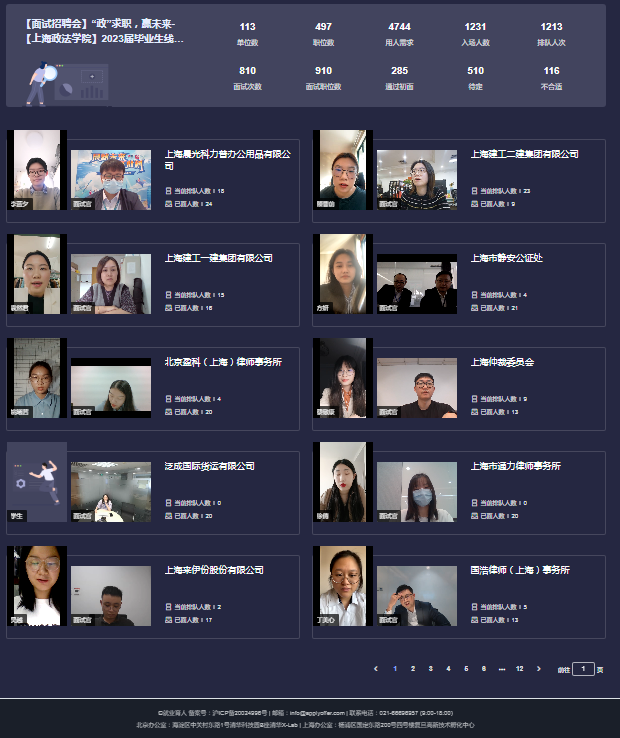620x738 pixels.
Task: Go to previous page with left chevron
Action: point(376,668)
